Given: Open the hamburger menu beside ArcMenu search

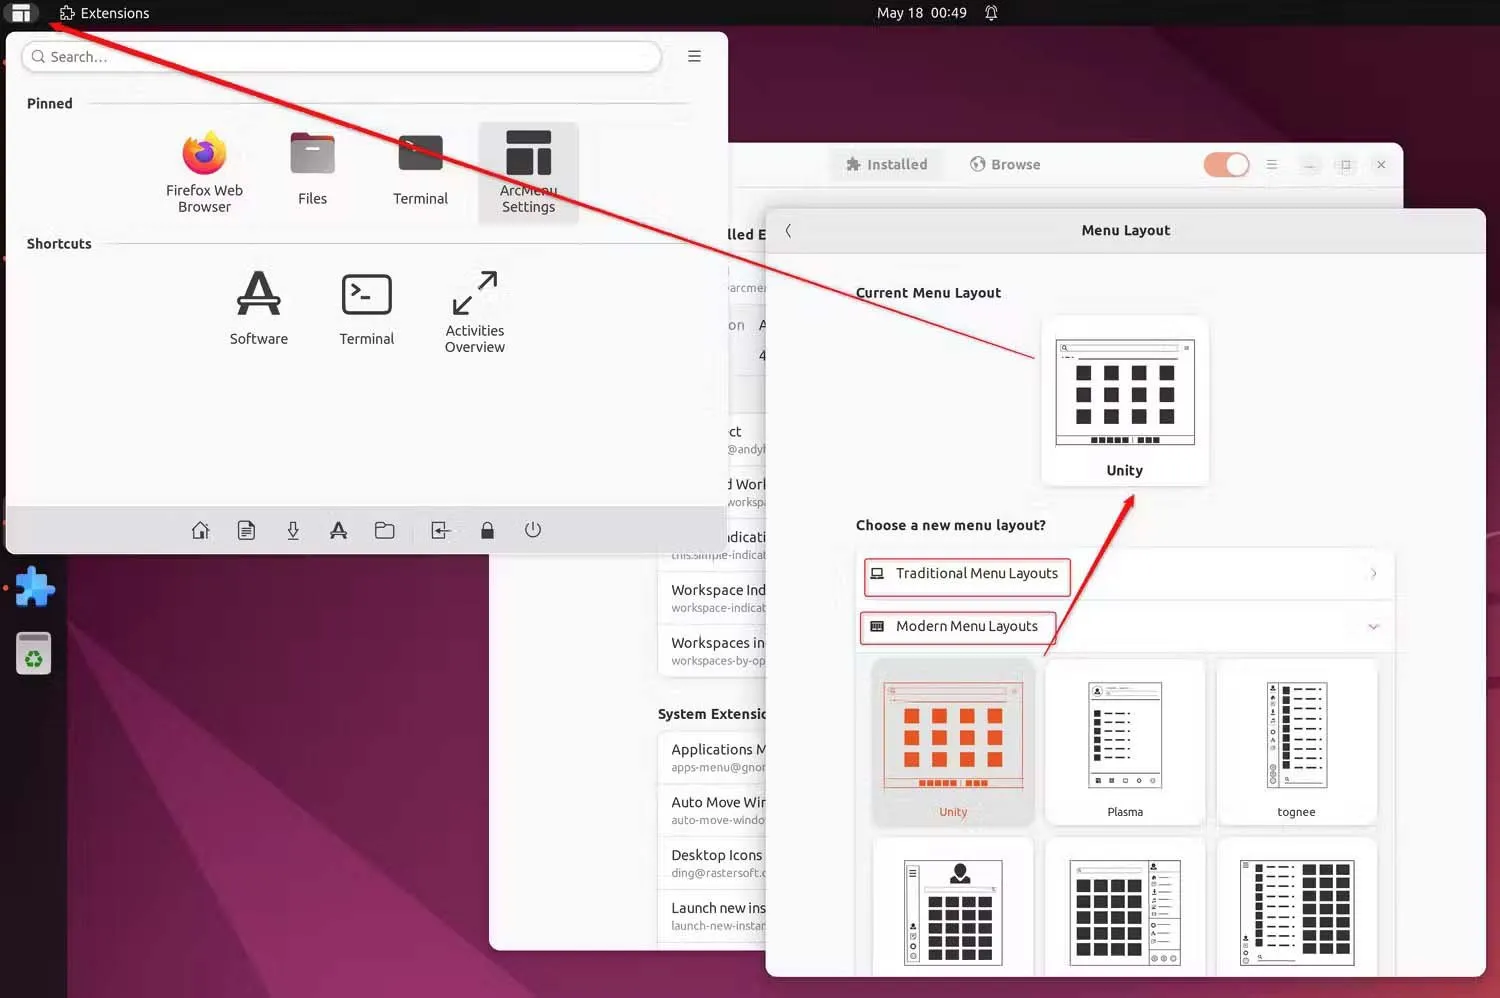Looking at the screenshot, I should click(x=694, y=57).
